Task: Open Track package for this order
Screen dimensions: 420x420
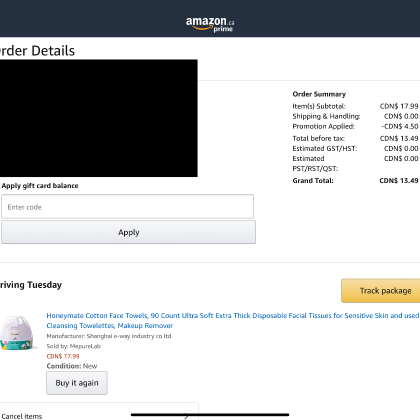Action: click(x=381, y=291)
